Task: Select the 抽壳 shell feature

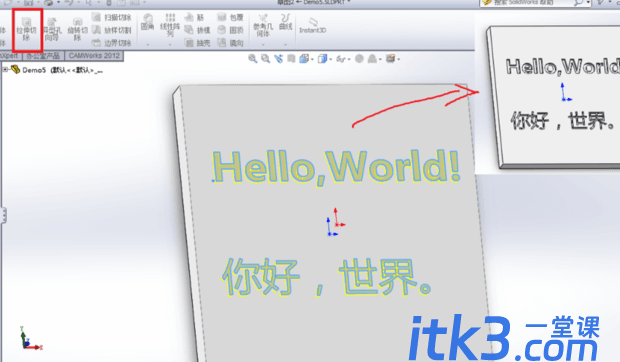Action: coord(197,43)
